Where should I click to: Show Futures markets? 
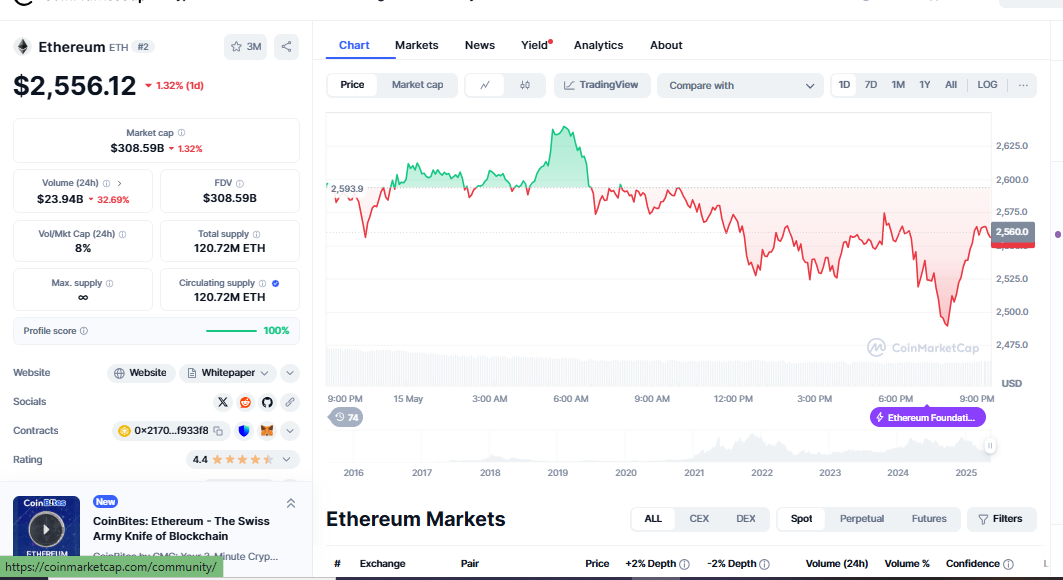[929, 519]
